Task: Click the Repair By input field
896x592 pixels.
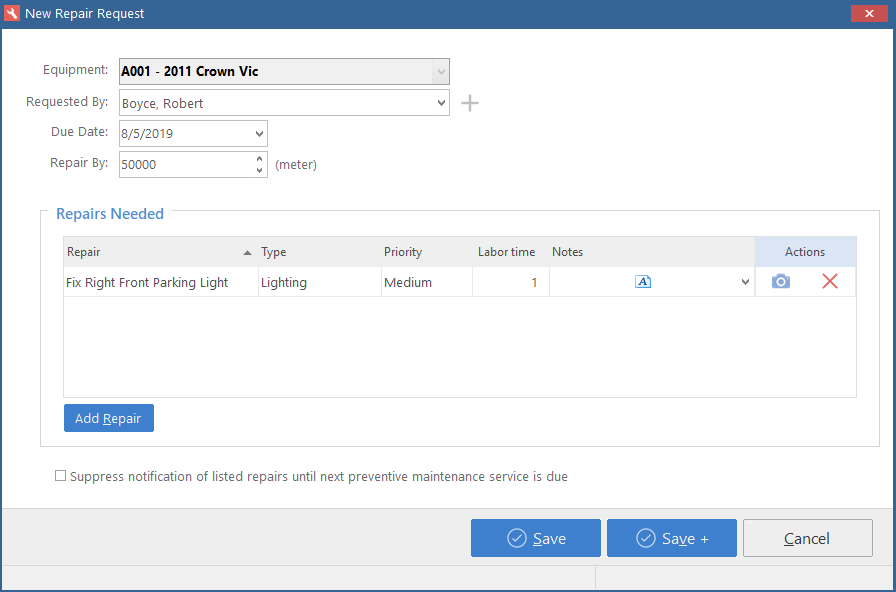Action: [x=187, y=165]
